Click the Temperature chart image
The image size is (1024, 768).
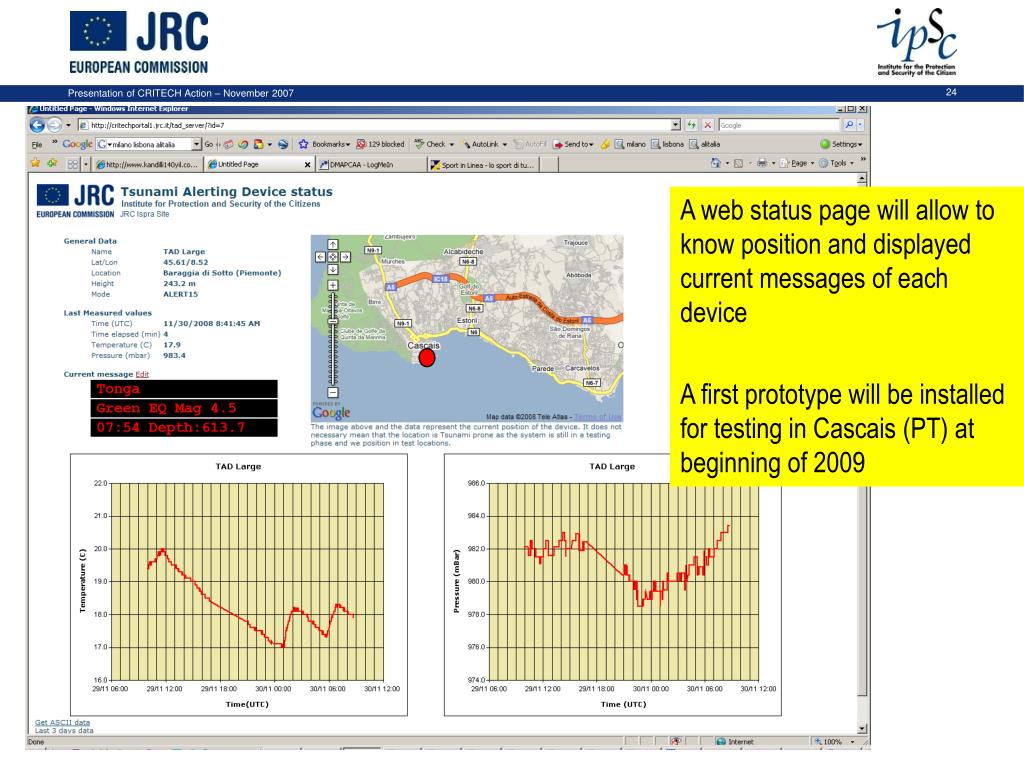(239, 585)
